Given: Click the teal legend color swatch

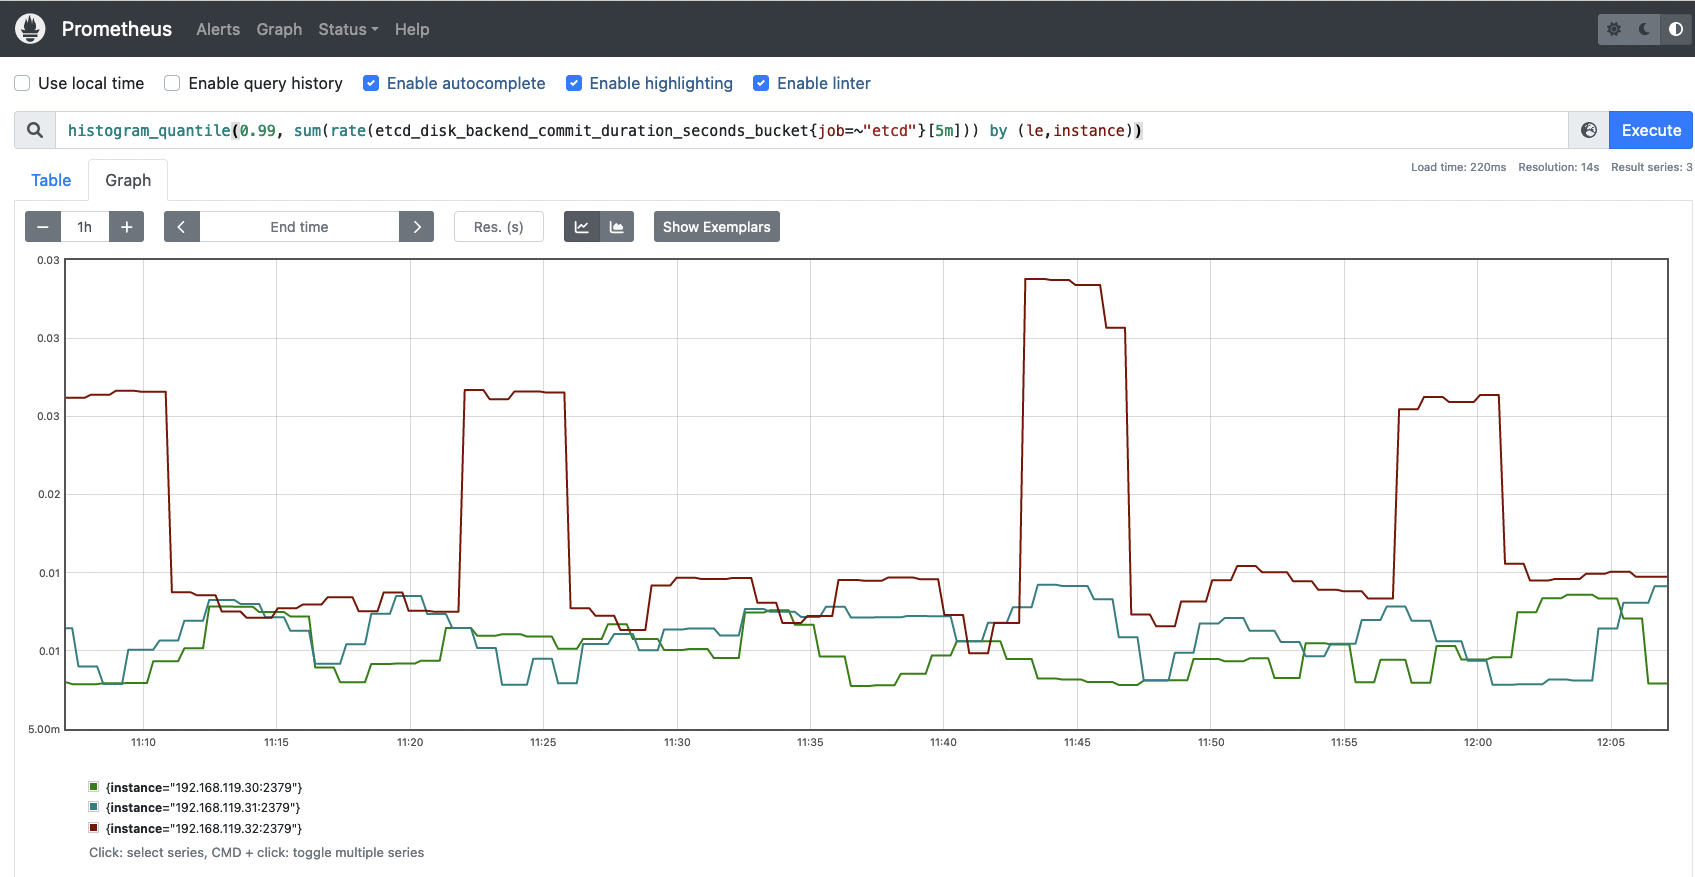Looking at the screenshot, I should tap(94, 807).
